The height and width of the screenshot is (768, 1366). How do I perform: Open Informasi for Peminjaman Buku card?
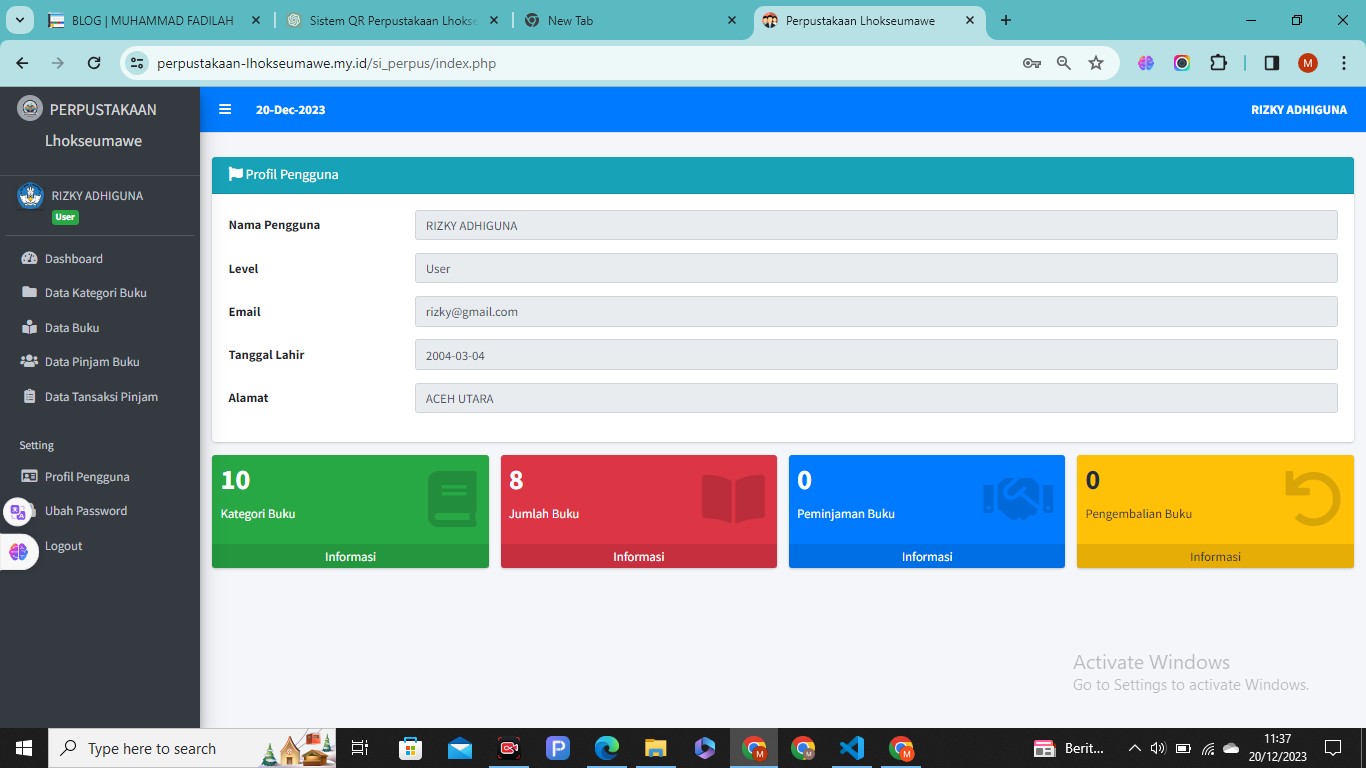tap(926, 557)
